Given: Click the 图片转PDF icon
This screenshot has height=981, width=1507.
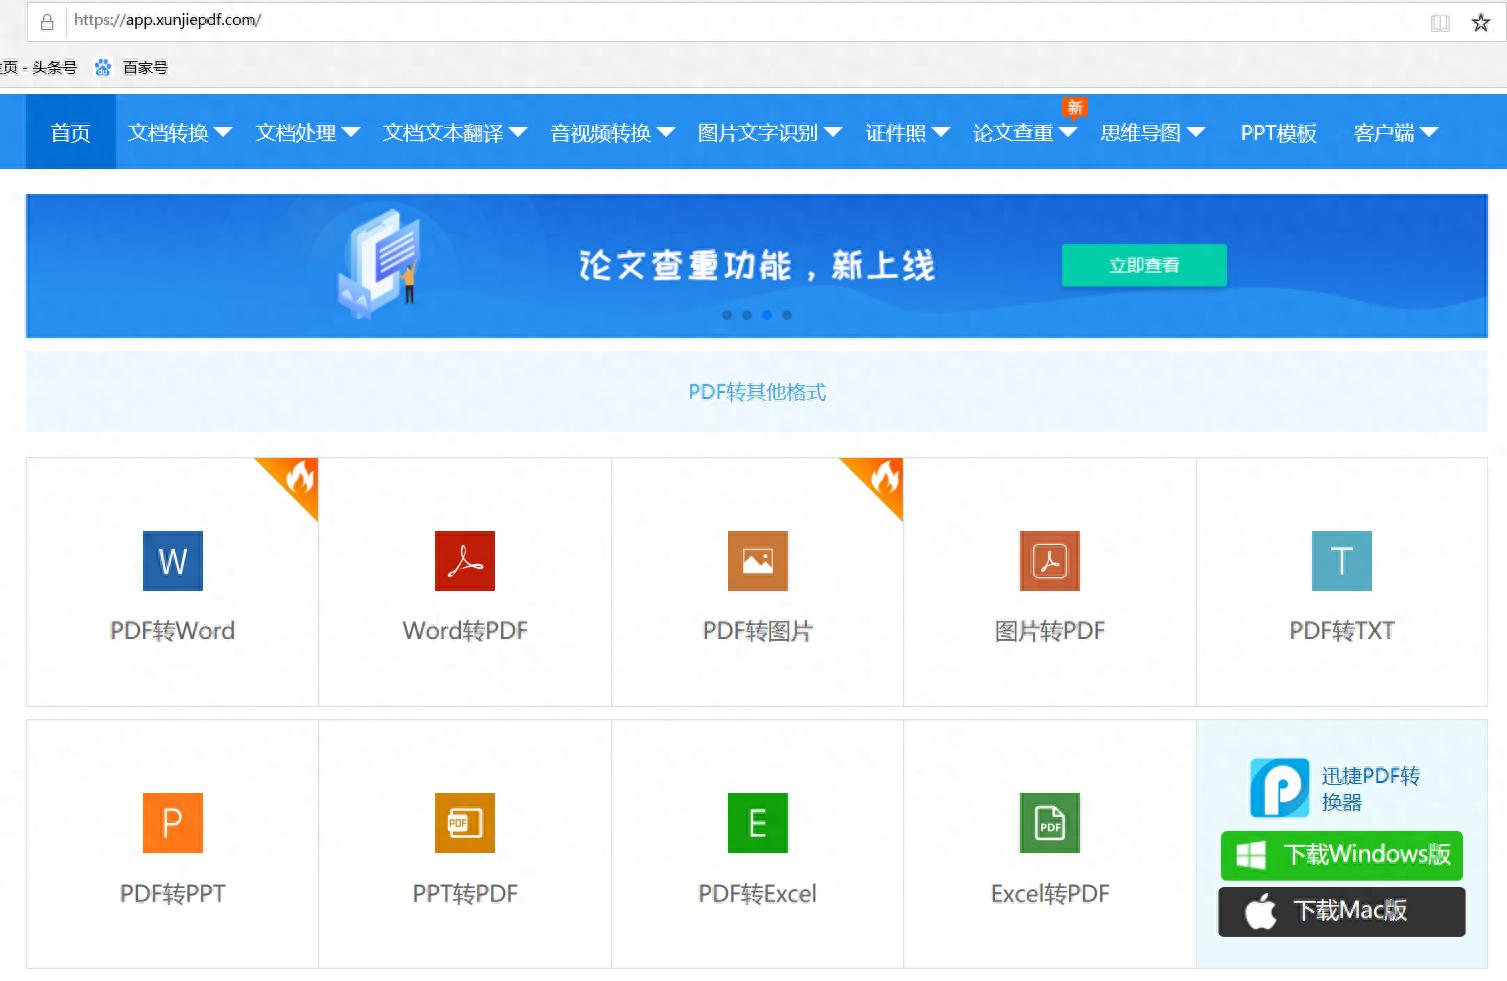Looking at the screenshot, I should pyautogui.click(x=1049, y=561).
